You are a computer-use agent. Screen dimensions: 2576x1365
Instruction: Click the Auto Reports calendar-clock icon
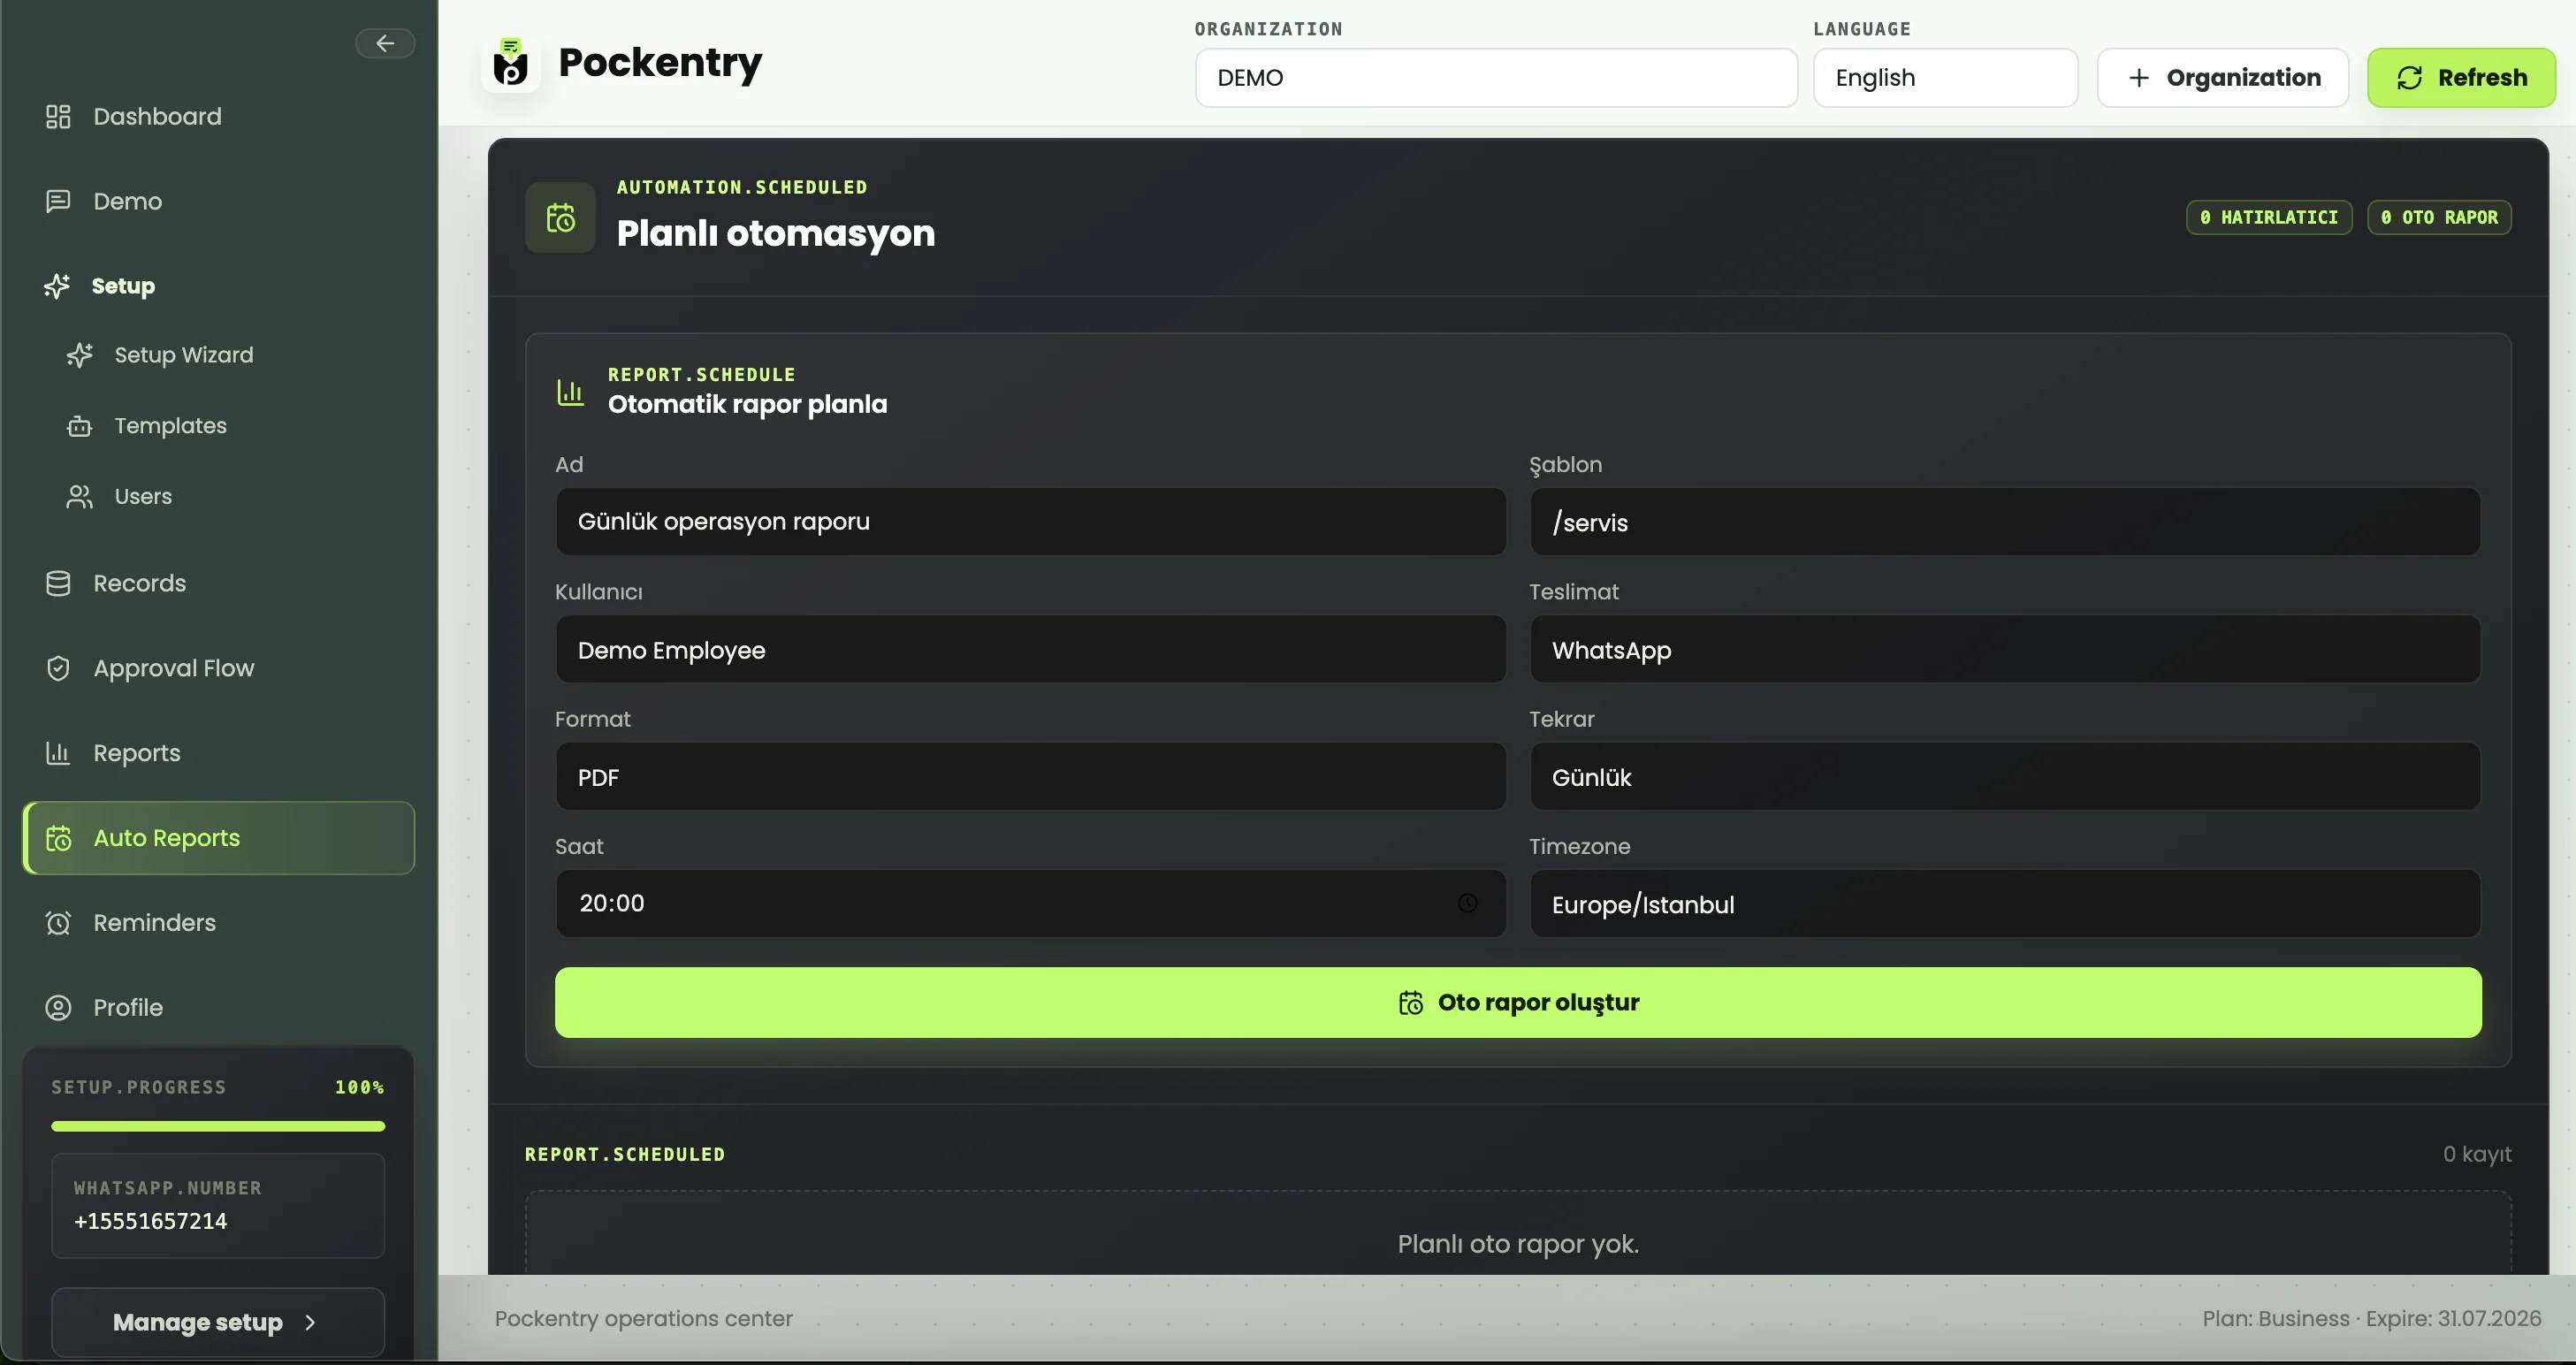pyautogui.click(x=59, y=838)
